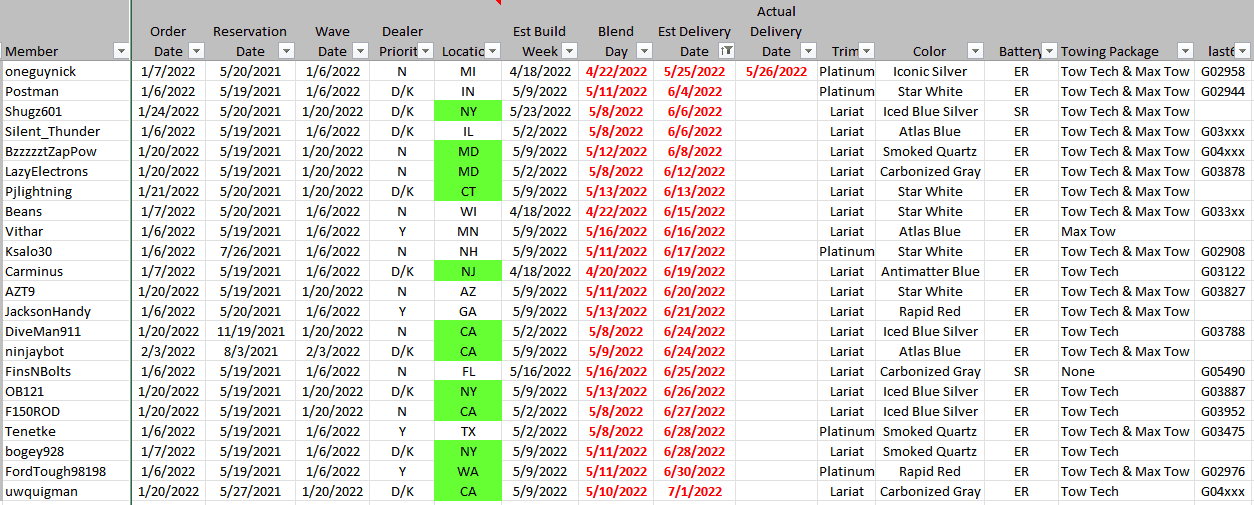The image size is (1254, 505).
Task: Click the Battery column filter arrow
Action: click(1048, 51)
